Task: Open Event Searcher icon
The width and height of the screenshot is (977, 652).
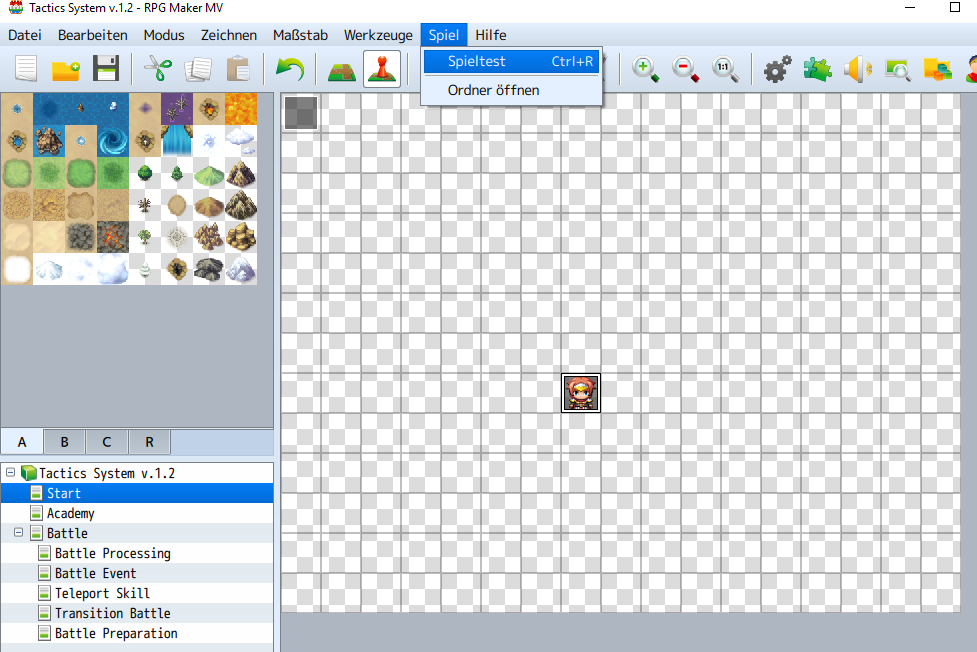Action: (x=897, y=69)
